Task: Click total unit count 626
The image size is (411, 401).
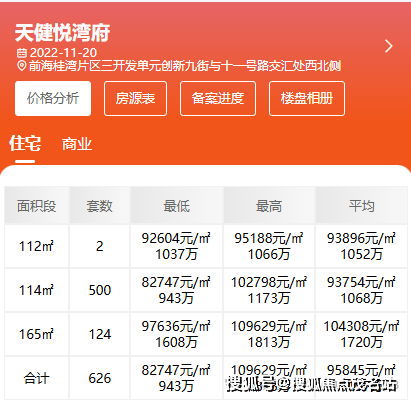Action: [99, 378]
